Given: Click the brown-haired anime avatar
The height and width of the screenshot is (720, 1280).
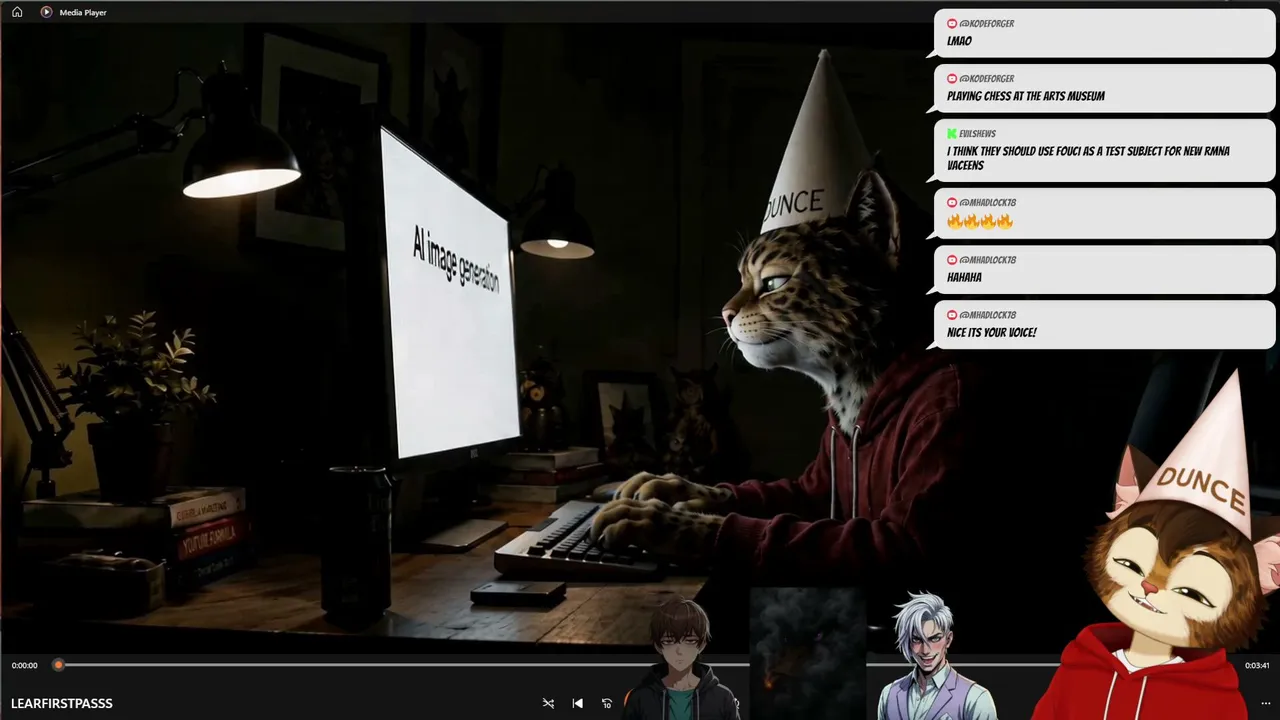Looking at the screenshot, I should pos(682,658).
